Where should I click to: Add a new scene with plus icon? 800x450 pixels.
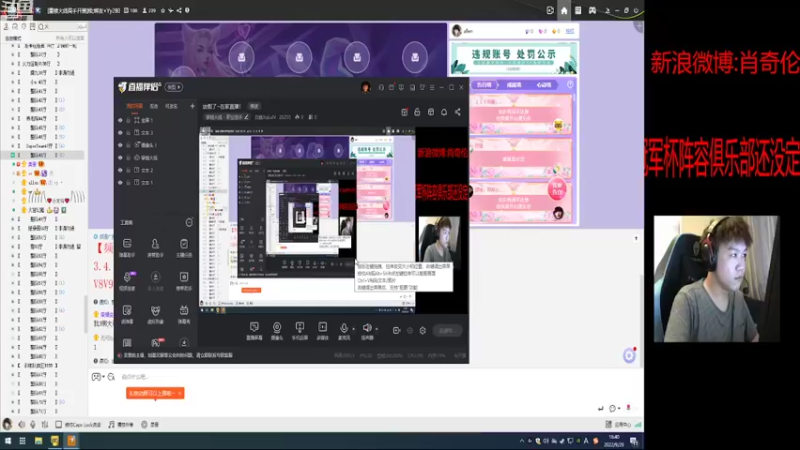tap(192, 106)
